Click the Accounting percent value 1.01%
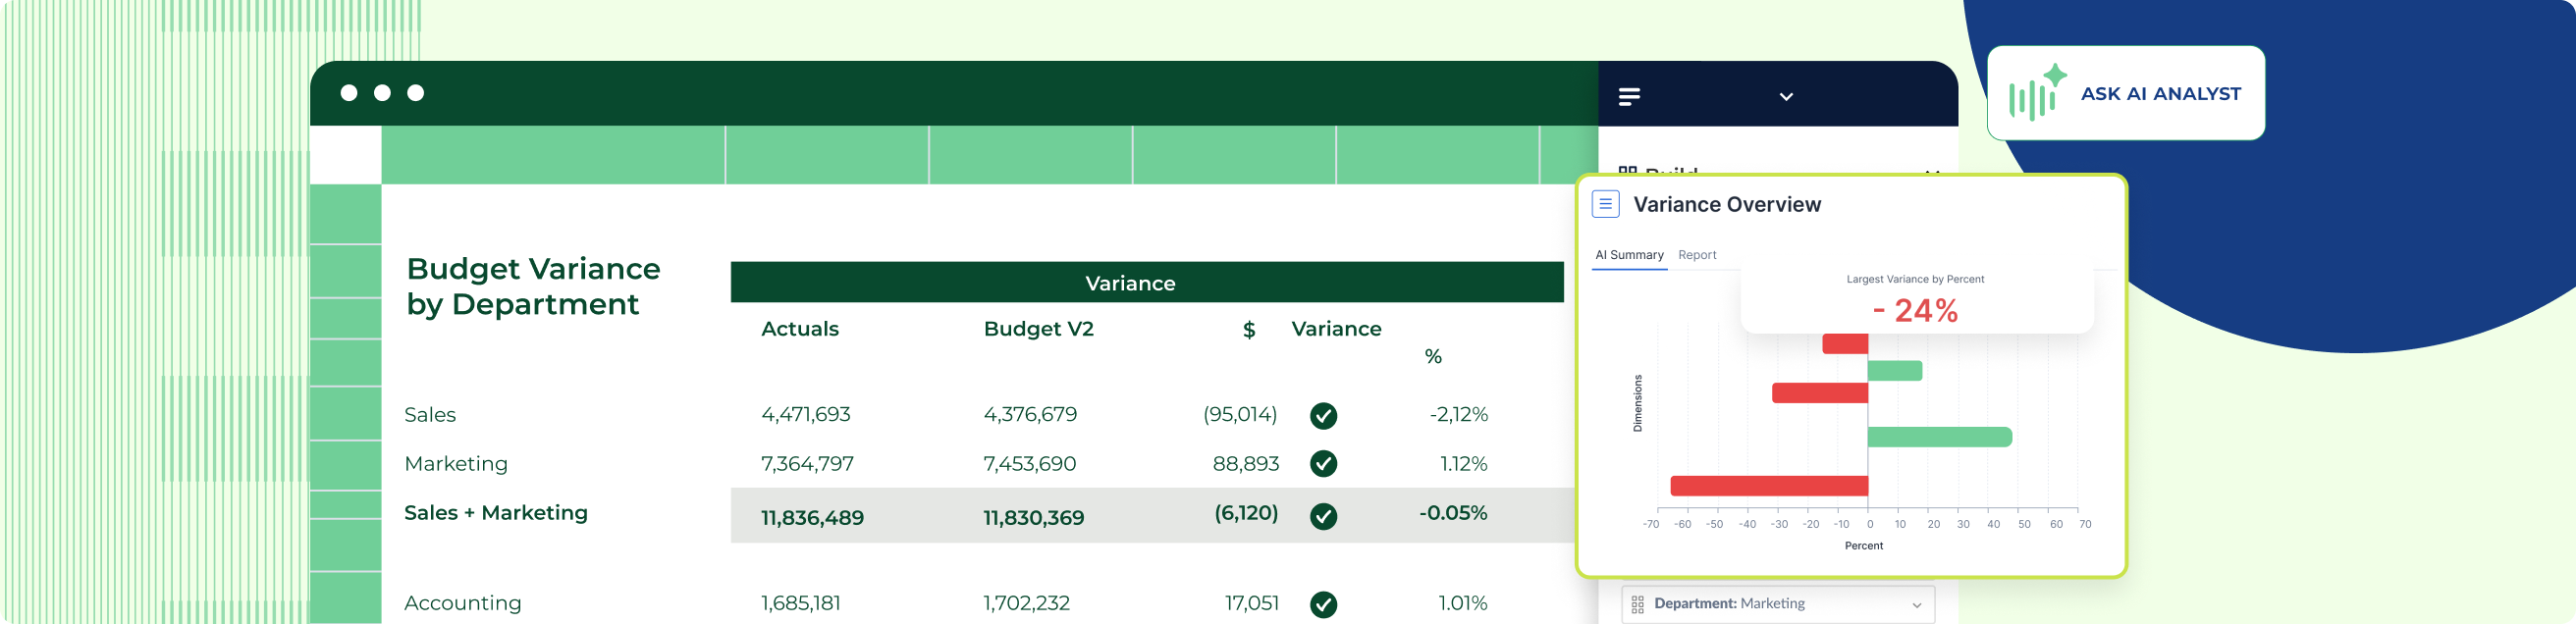2576x624 pixels. coord(1463,603)
